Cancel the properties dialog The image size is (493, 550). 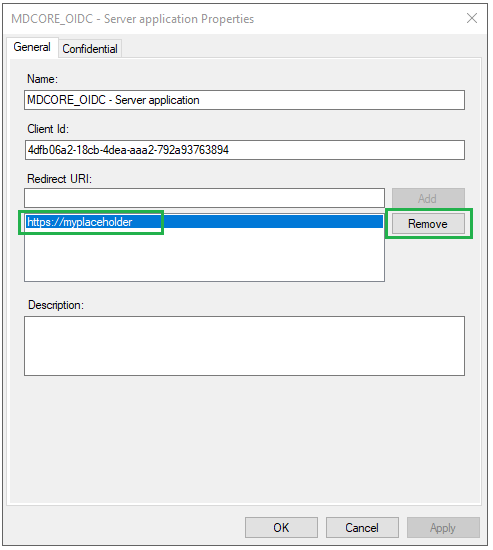(x=362, y=528)
